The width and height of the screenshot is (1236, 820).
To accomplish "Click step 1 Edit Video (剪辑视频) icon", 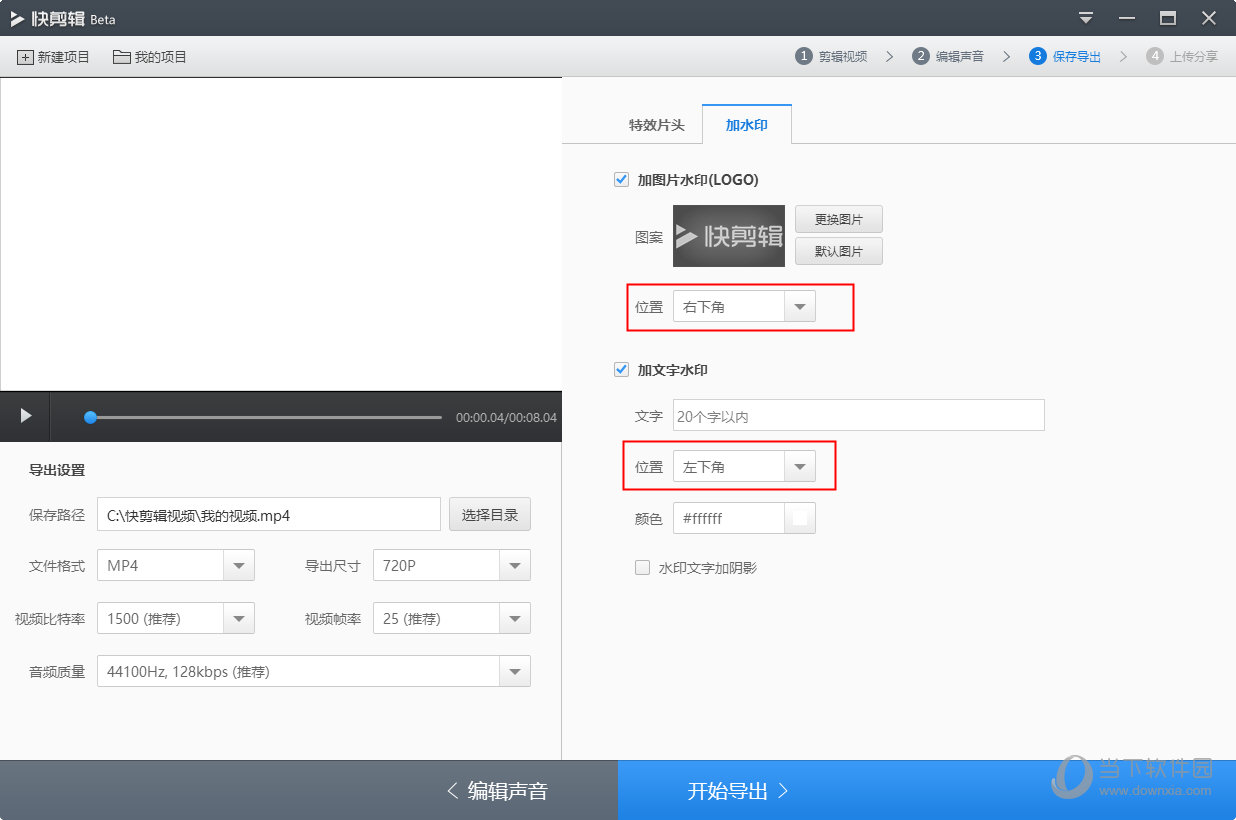I will click(x=803, y=57).
